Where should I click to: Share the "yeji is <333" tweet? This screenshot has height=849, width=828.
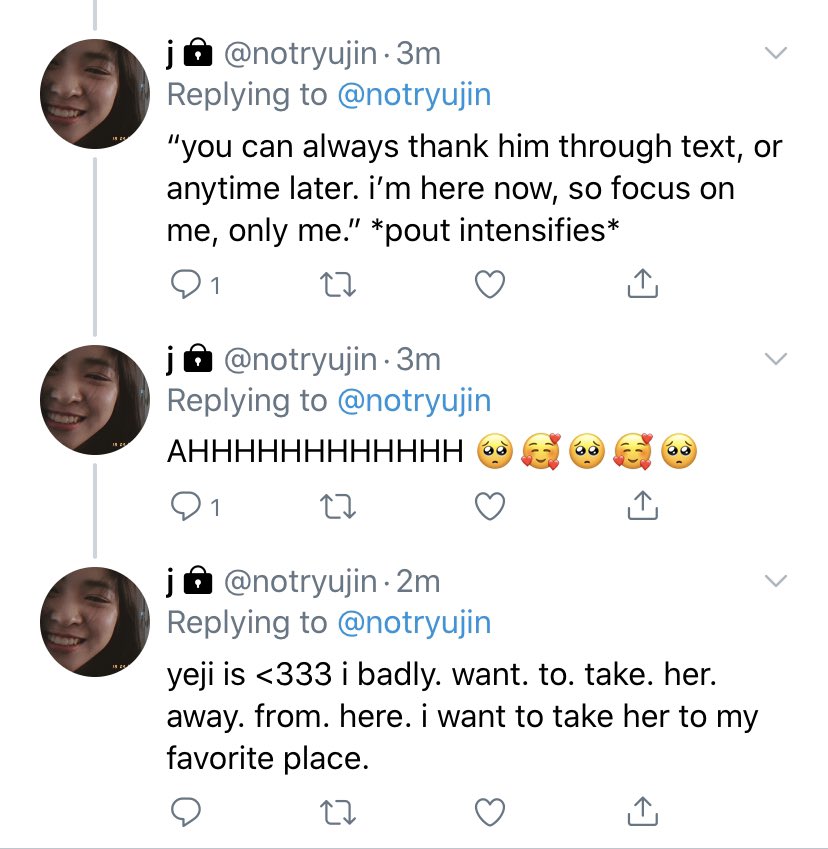[642, 811]
